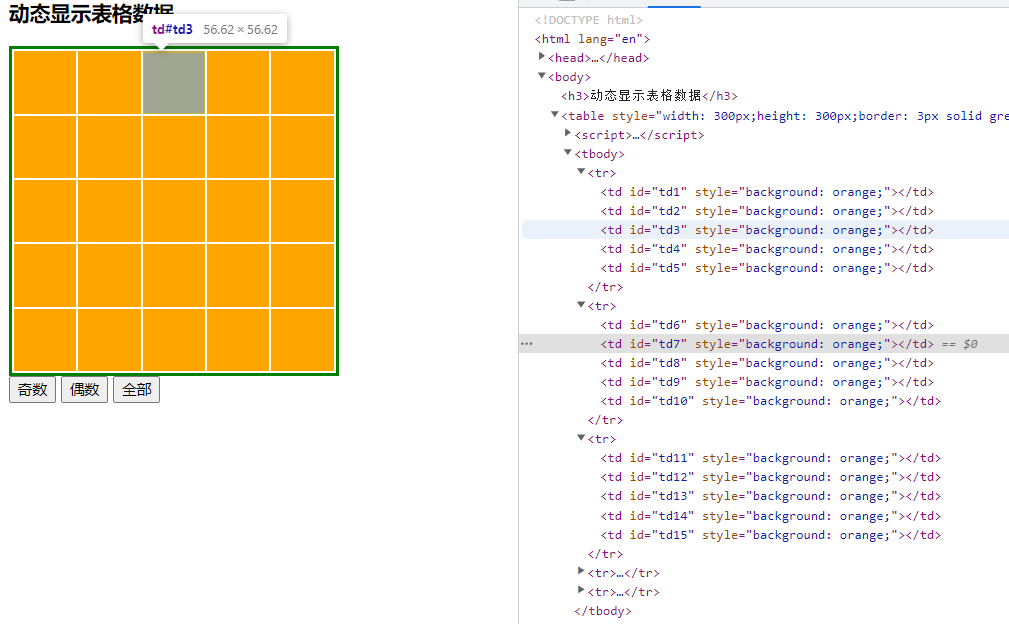
Task: Select the td12 element line
Action: 771,477
